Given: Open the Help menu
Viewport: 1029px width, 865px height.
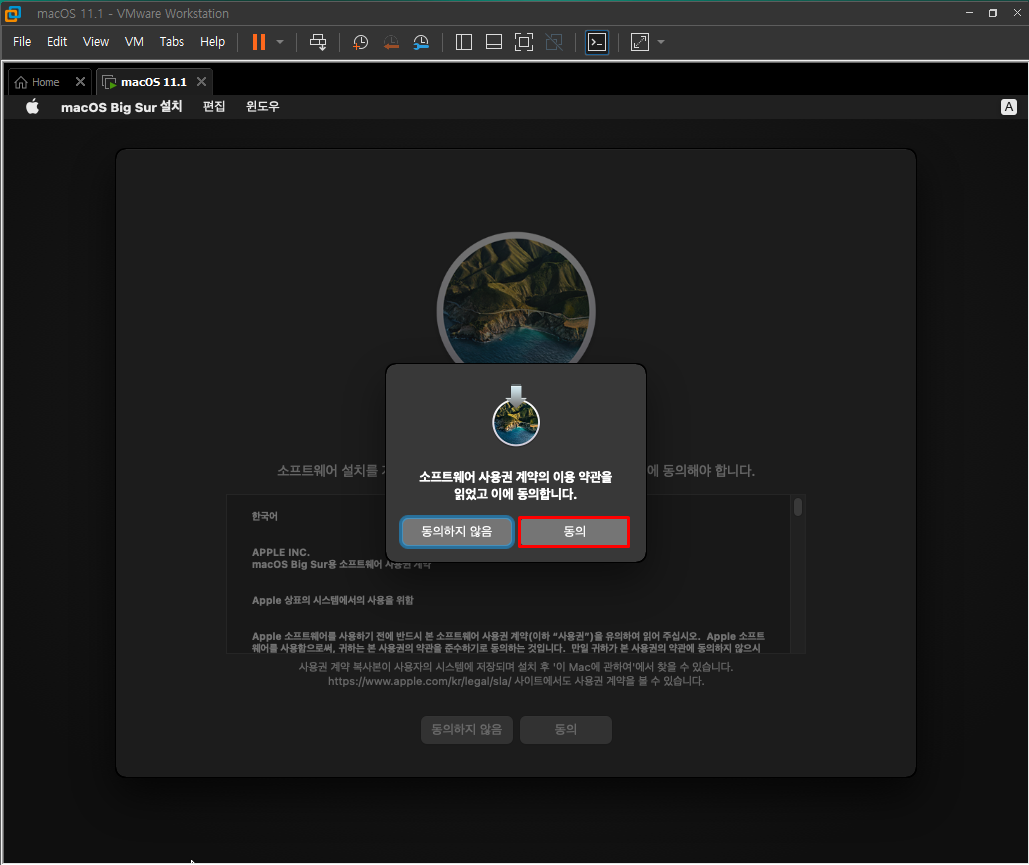Looking at the screenshot, I should click(x=213, y=41).
